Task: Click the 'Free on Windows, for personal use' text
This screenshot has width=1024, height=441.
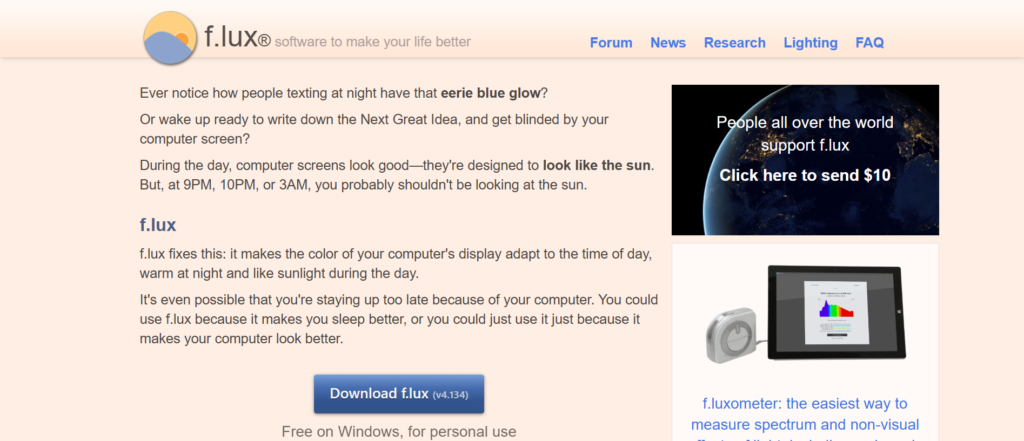Action: point(398,432)
